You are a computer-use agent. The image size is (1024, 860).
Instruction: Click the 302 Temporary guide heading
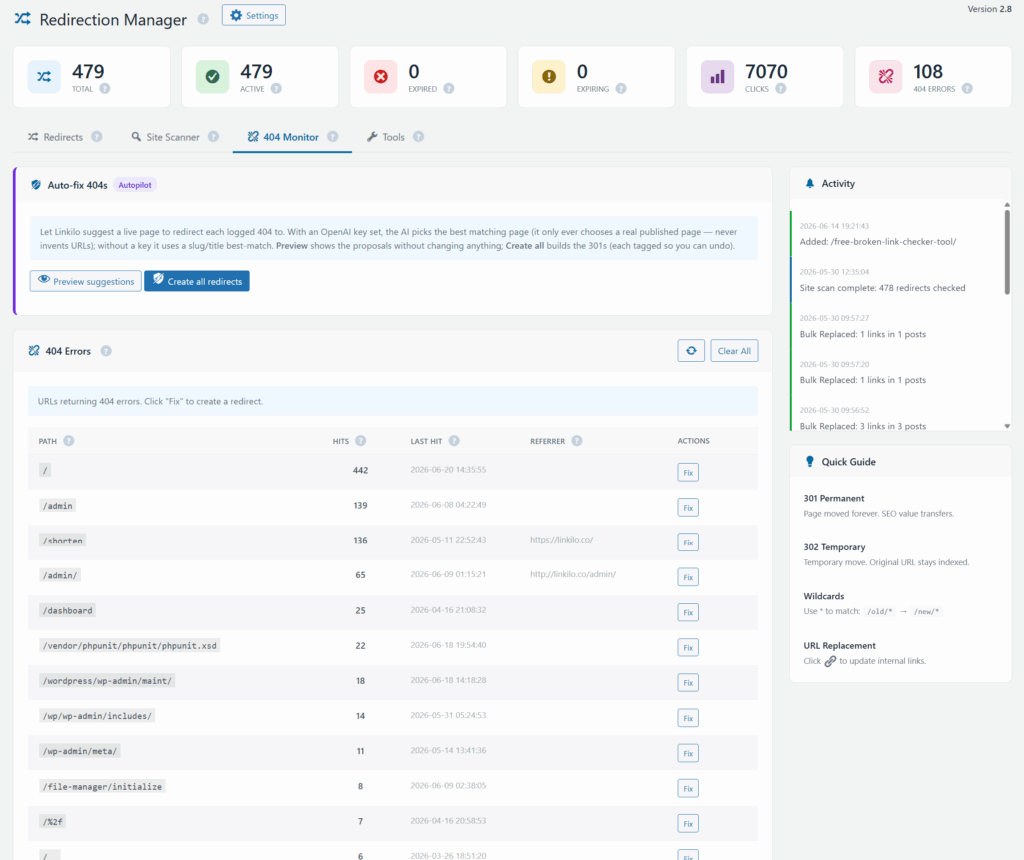coord(834,547)
